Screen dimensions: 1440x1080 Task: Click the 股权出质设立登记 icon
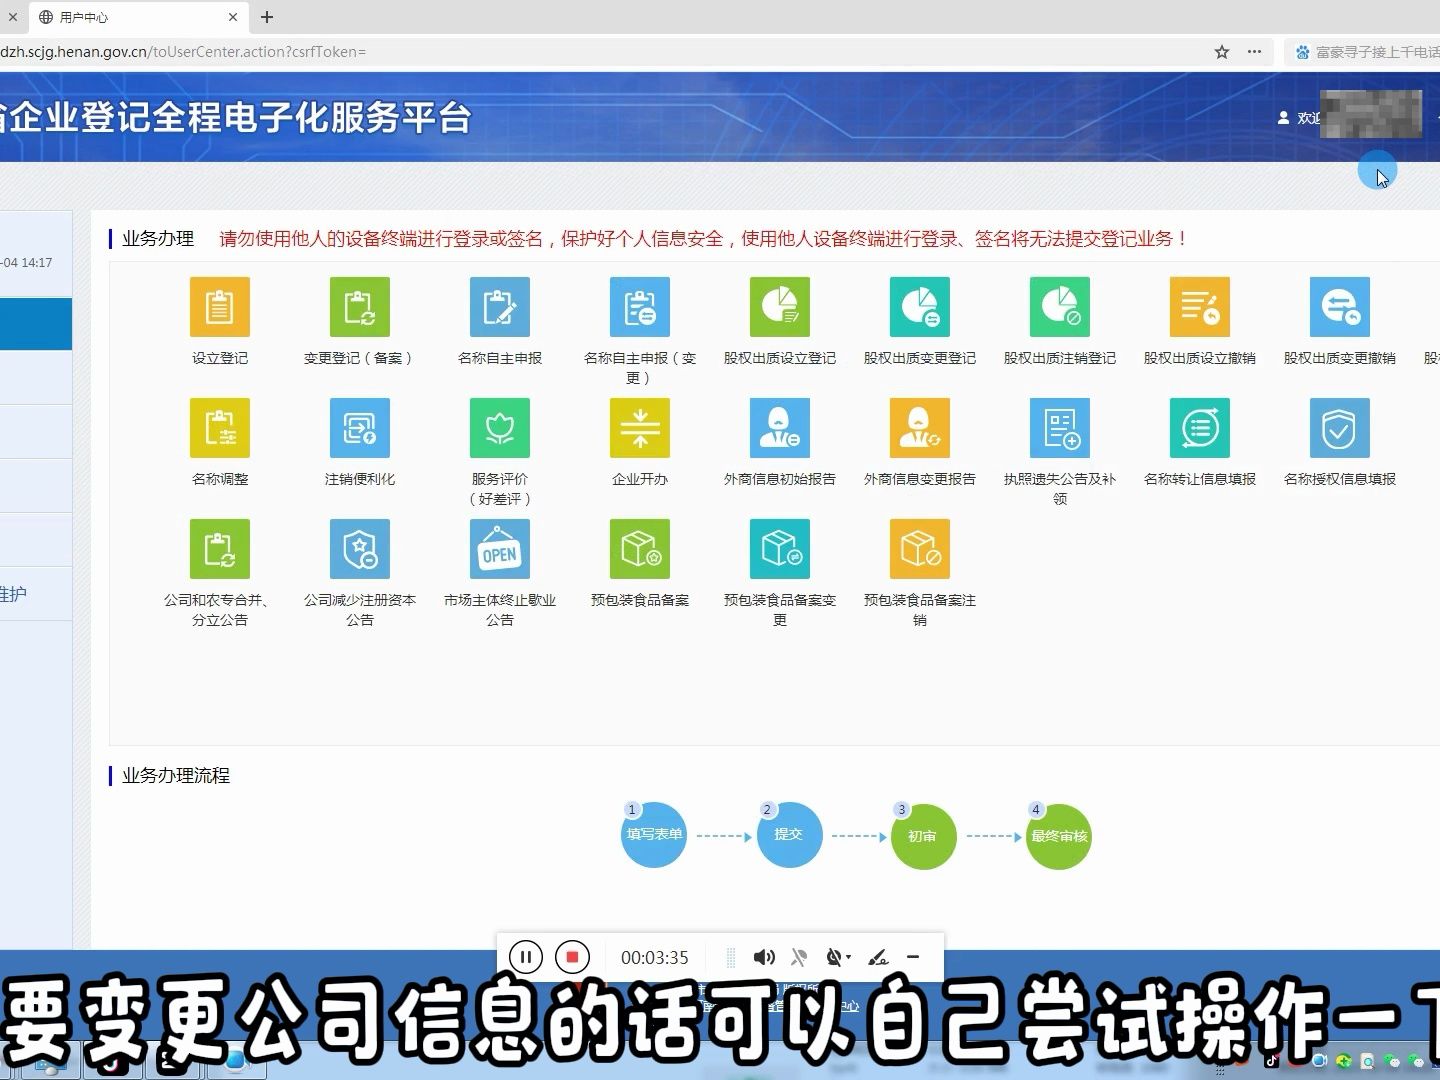click(x=779, y=307)
